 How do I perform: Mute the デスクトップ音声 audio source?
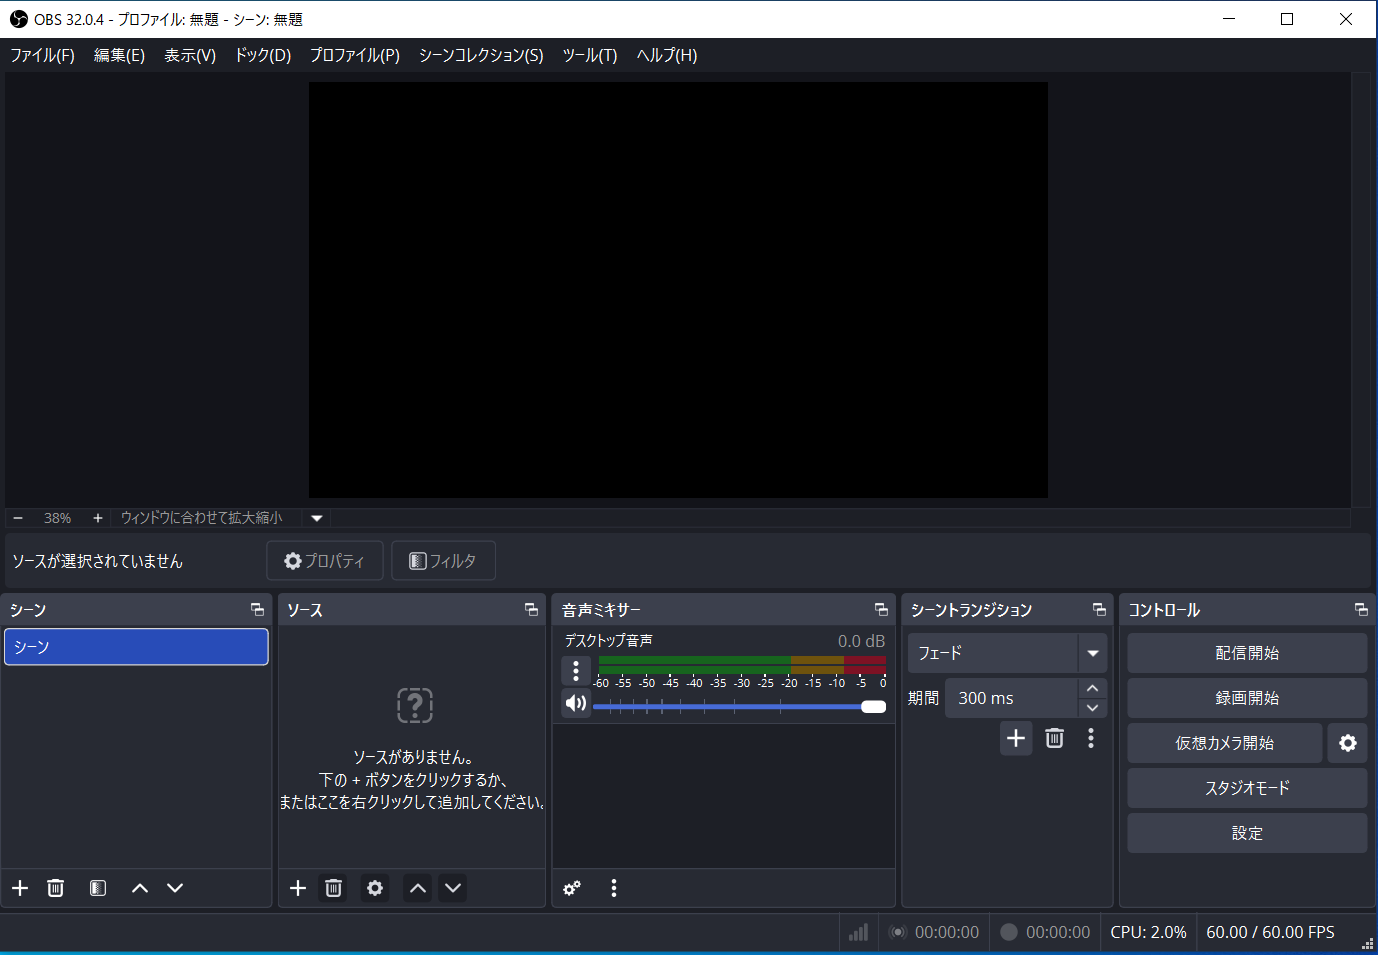pos(575,703)
